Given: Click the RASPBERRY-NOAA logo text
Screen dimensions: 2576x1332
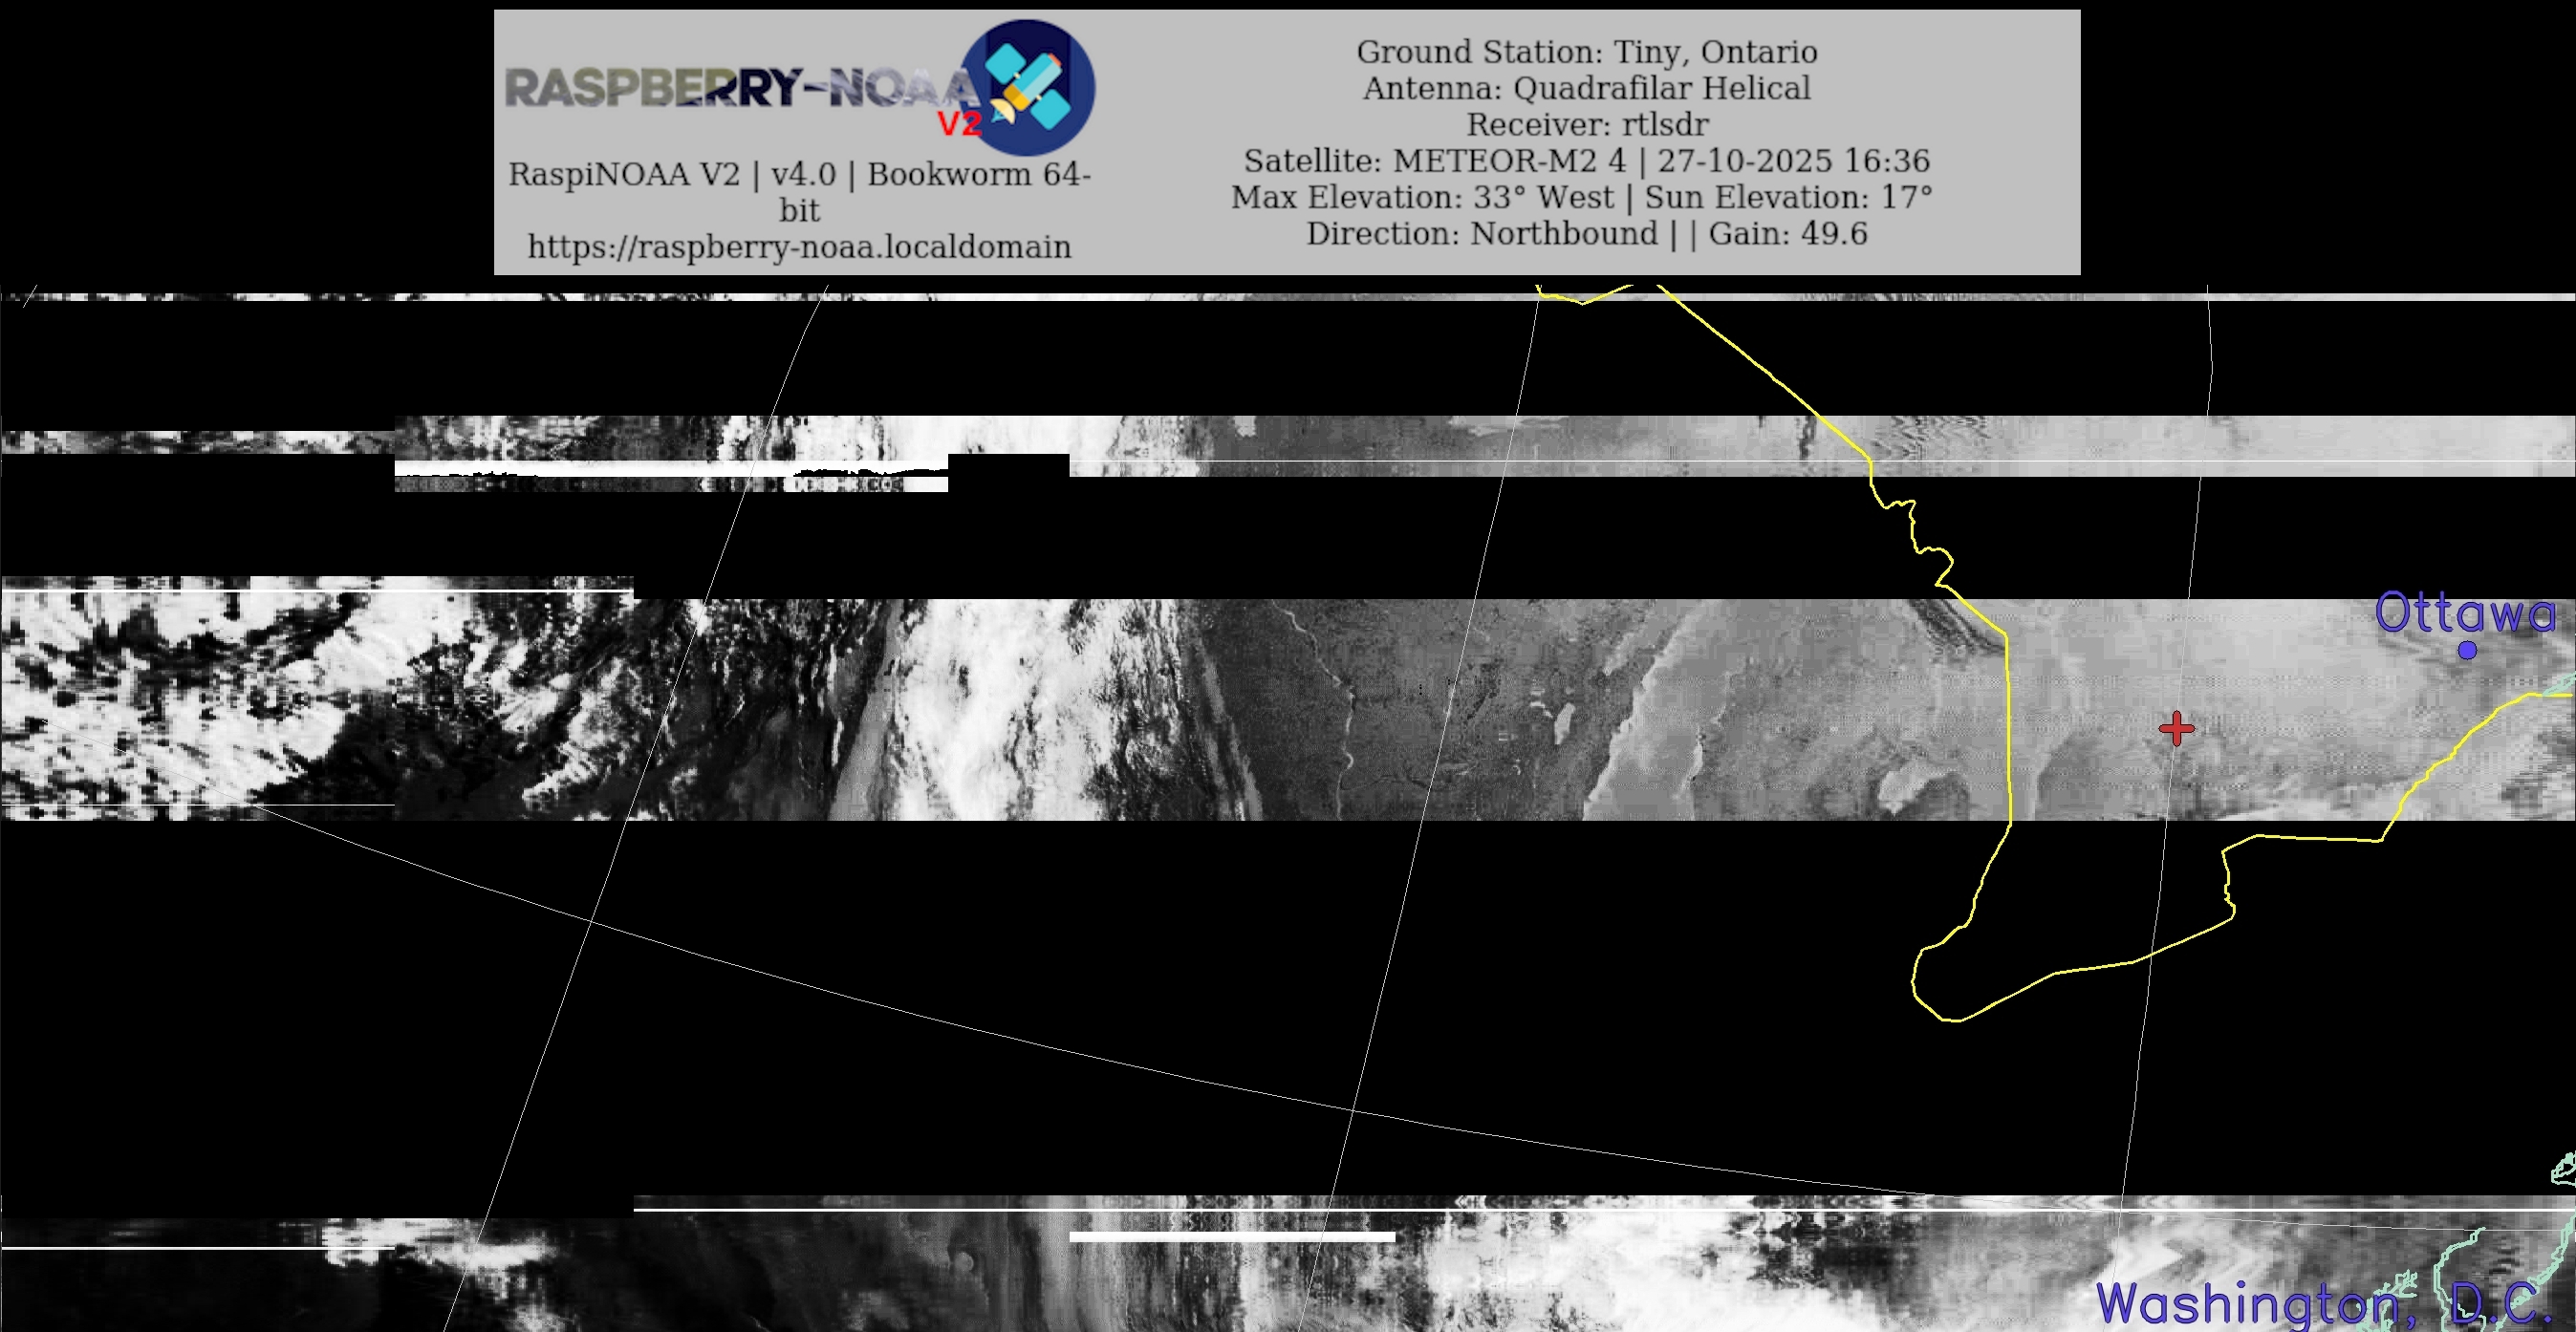Looking at the screenshot, I should (x=740, y=88).
